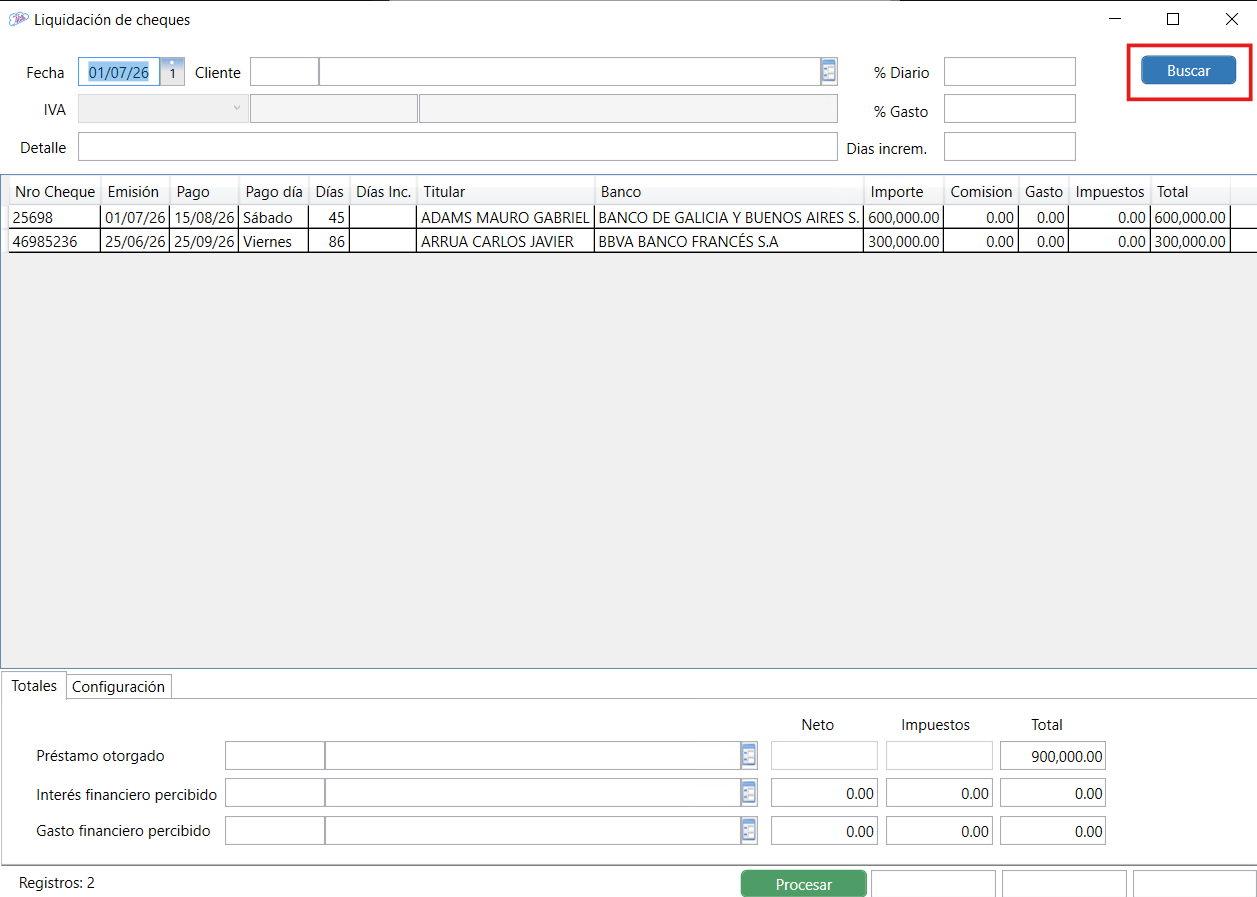This screenshot has width=1257, height=897.
Task: Click the Préstamo otorgado account code field
Action: click(275, 756)
